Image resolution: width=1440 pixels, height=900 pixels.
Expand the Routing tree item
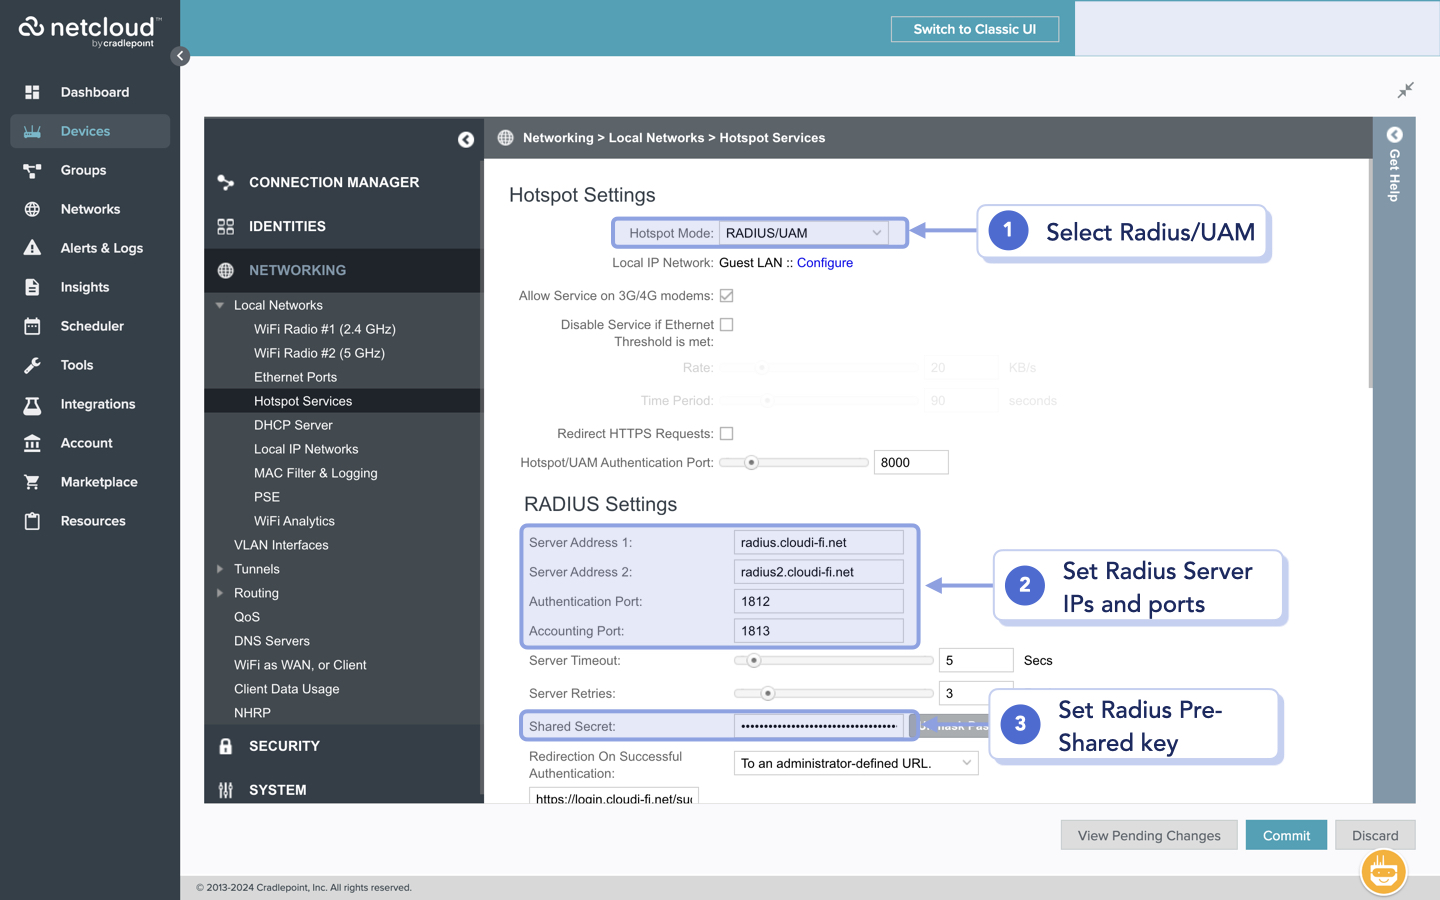tap(220, 593)
